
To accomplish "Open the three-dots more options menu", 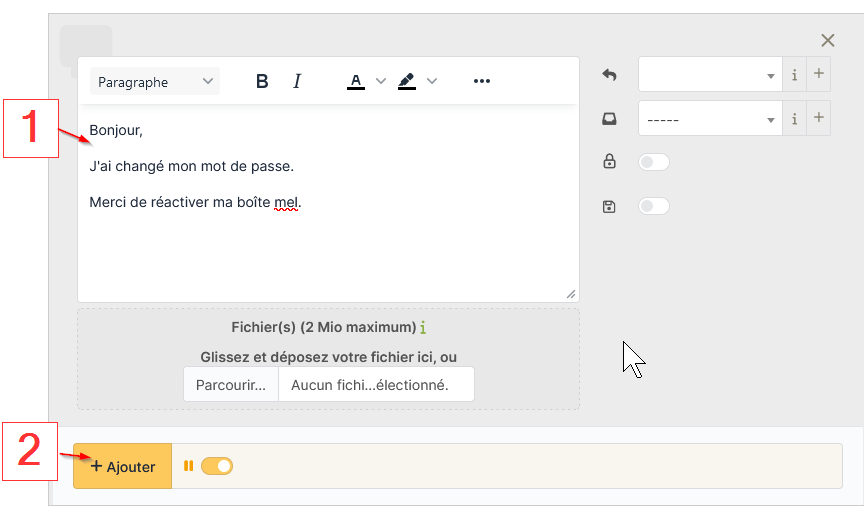I will (482, 82).
